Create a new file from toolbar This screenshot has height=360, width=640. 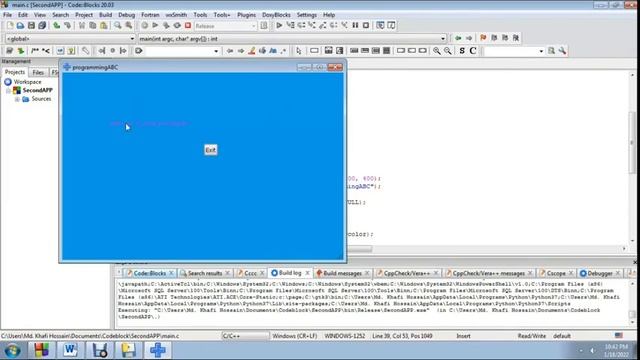click(x=10, y=26)
